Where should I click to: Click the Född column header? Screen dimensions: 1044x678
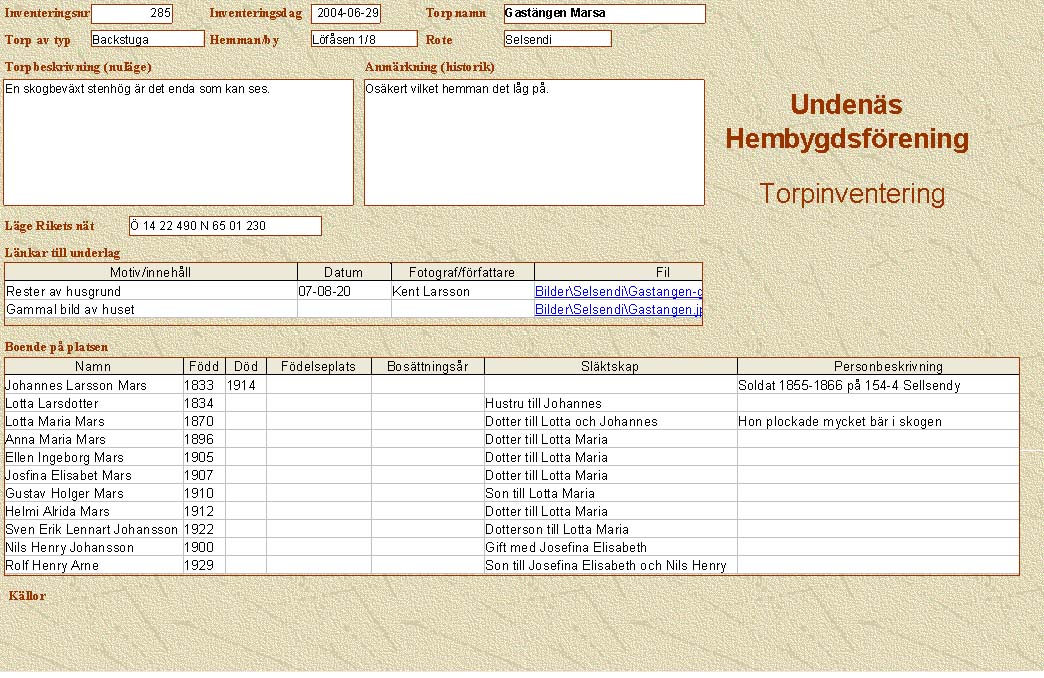pyautogui.click(x=204, y=367)
